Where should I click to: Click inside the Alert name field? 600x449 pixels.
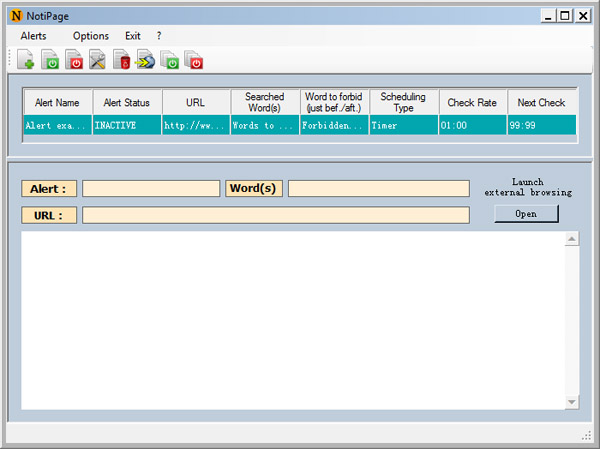(150, 188)
